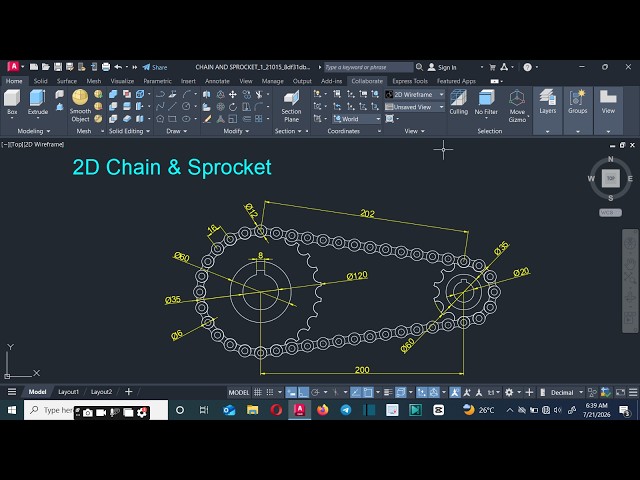Click the search magnifier icon

(419, 67)
